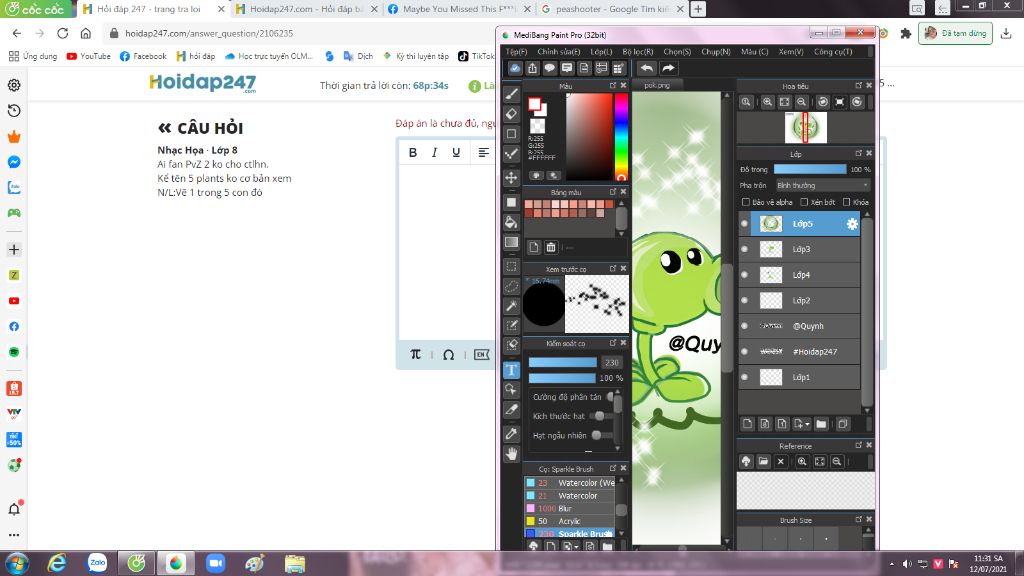
Task: Select the Lasso tool
Action: (x=512, y=286)
